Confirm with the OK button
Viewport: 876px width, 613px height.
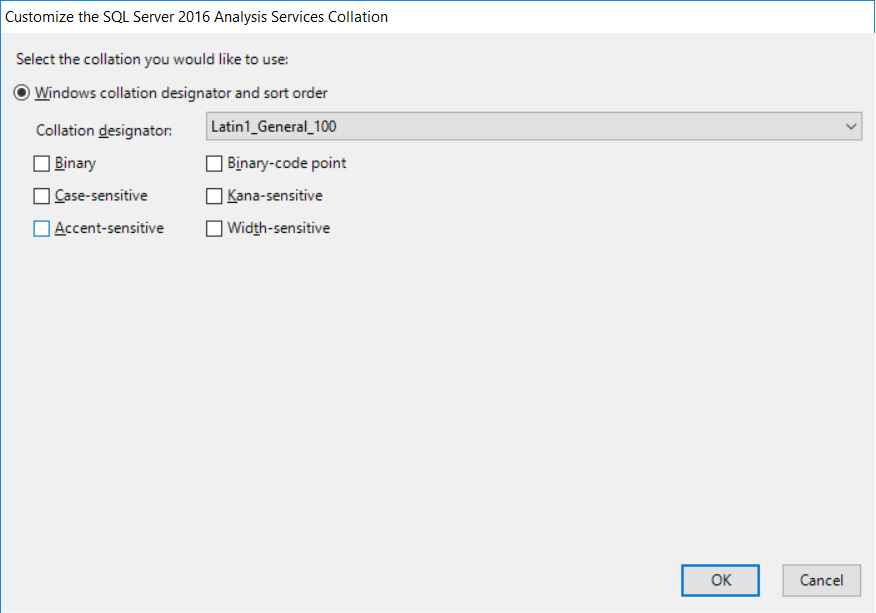[720, 580]
